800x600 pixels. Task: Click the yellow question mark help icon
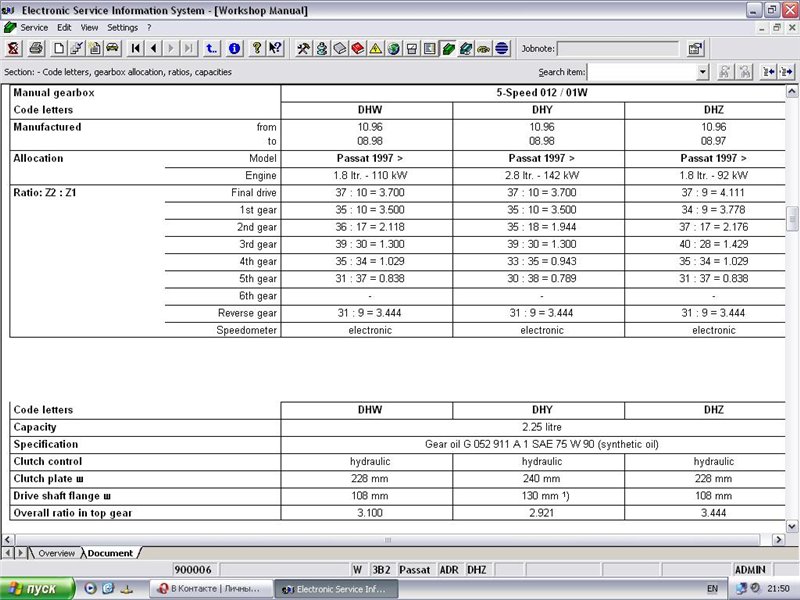[257, 48]
